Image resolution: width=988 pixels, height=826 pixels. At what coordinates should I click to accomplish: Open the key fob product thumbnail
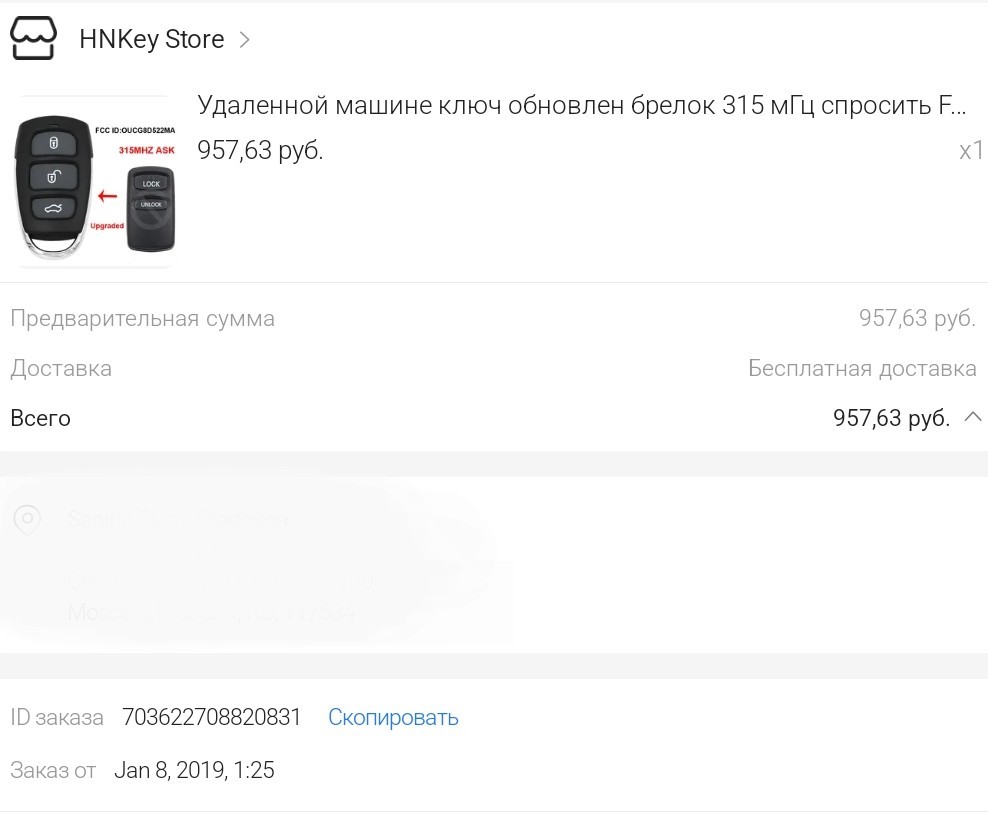tap(95, 183)
